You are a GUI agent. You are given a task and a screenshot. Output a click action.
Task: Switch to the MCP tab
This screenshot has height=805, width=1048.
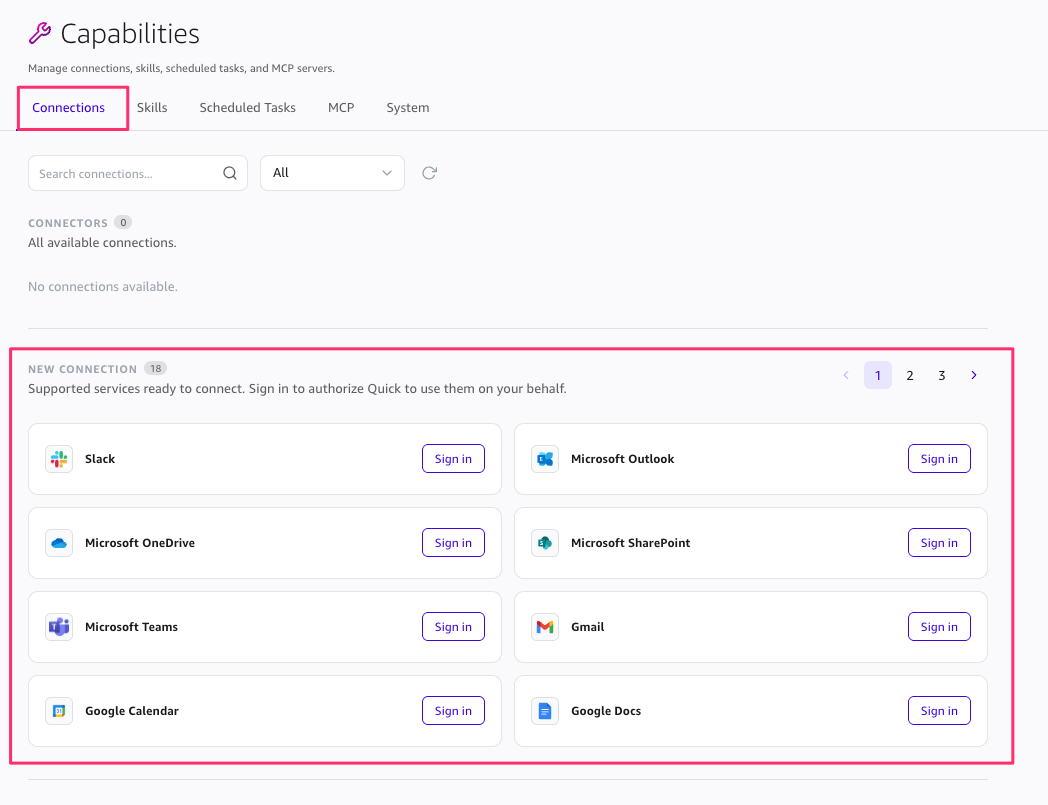341,108
